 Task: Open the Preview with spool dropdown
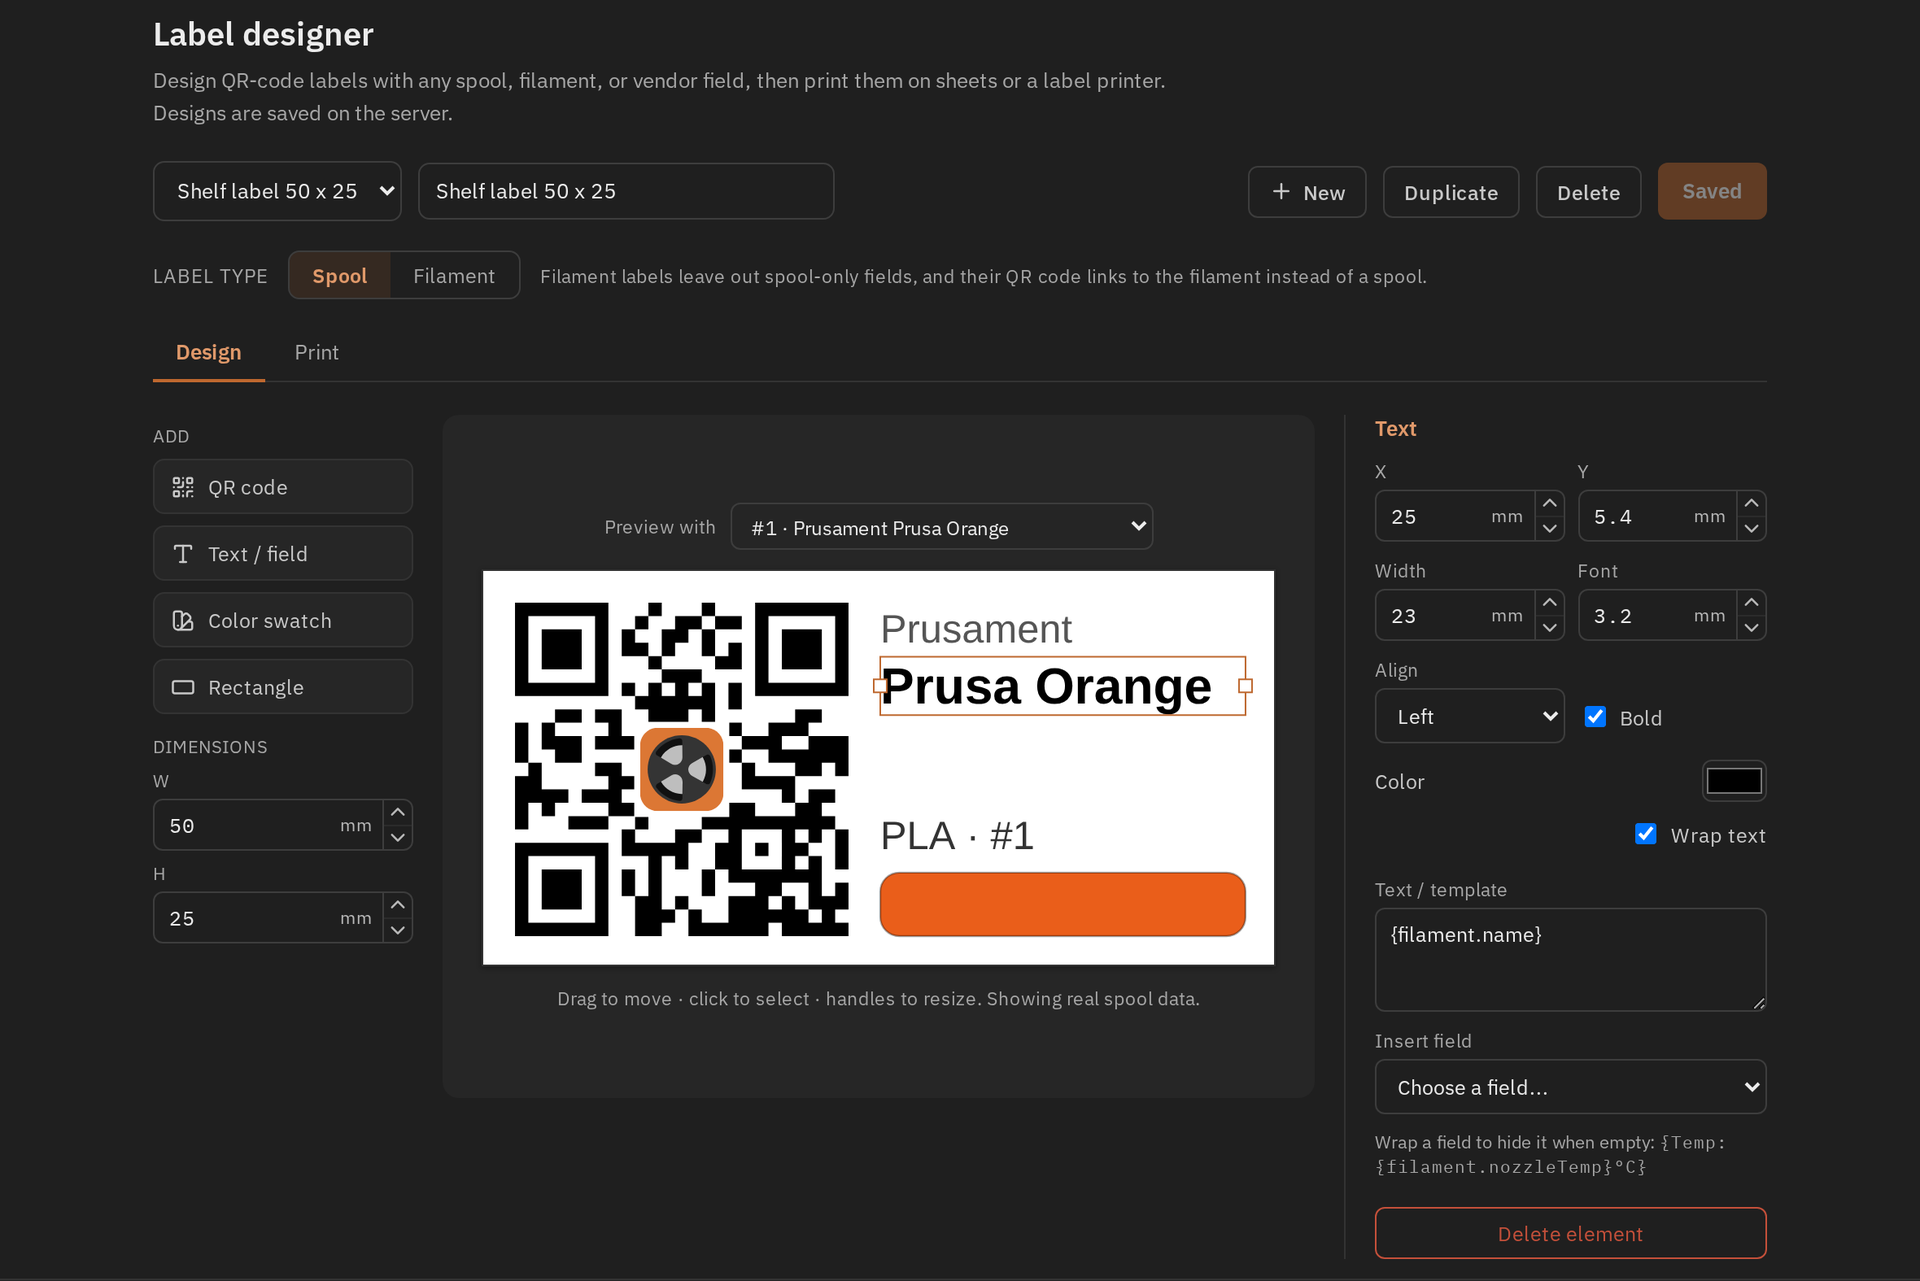pos(942,527)
